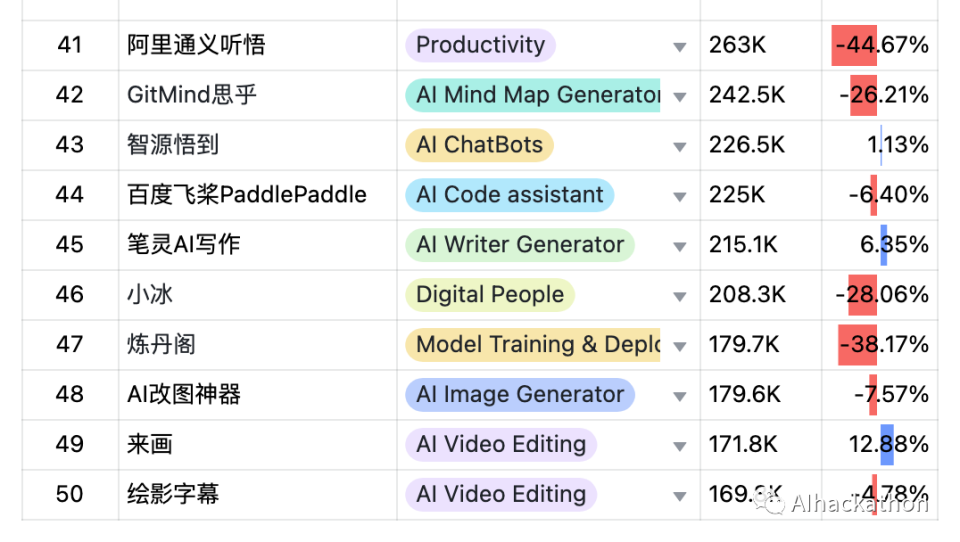Image resolution: width=960 pixels, height=542 pixels.
Task: Select the 263K traffic cell
Action: coord(737,45)
